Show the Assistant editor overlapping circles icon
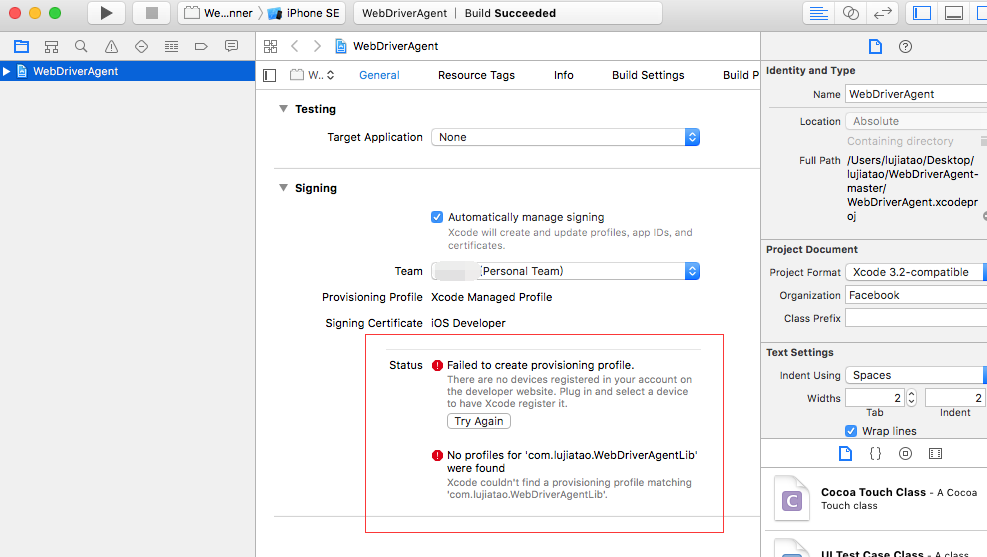This screenshot has height=557, width=987. click(x=850, y=13)
